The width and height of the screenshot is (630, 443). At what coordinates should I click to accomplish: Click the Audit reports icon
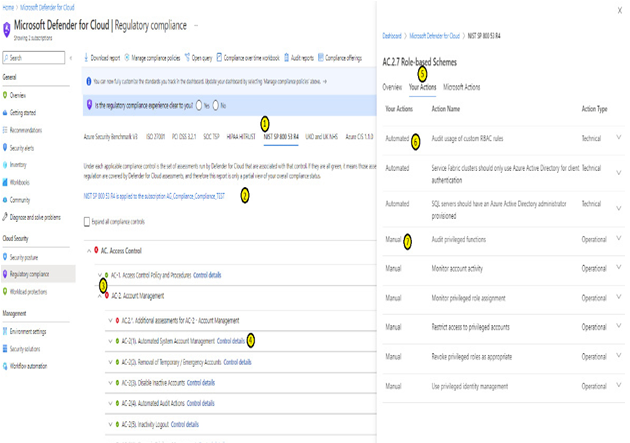tap(286, 58)
